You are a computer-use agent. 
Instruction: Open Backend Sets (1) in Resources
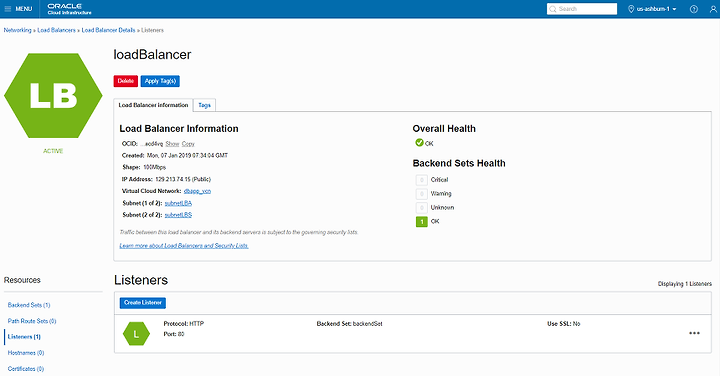tap(29, 305)
